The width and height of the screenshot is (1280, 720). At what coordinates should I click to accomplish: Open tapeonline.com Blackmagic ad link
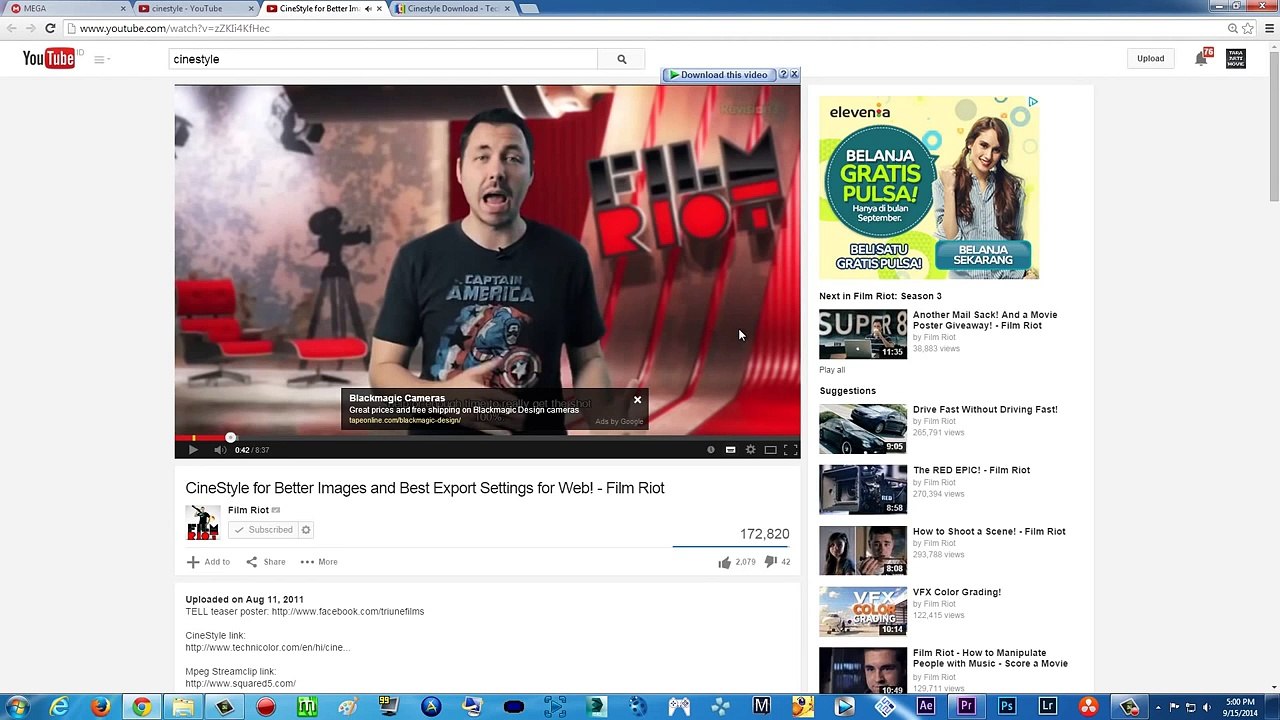[405, 420]
